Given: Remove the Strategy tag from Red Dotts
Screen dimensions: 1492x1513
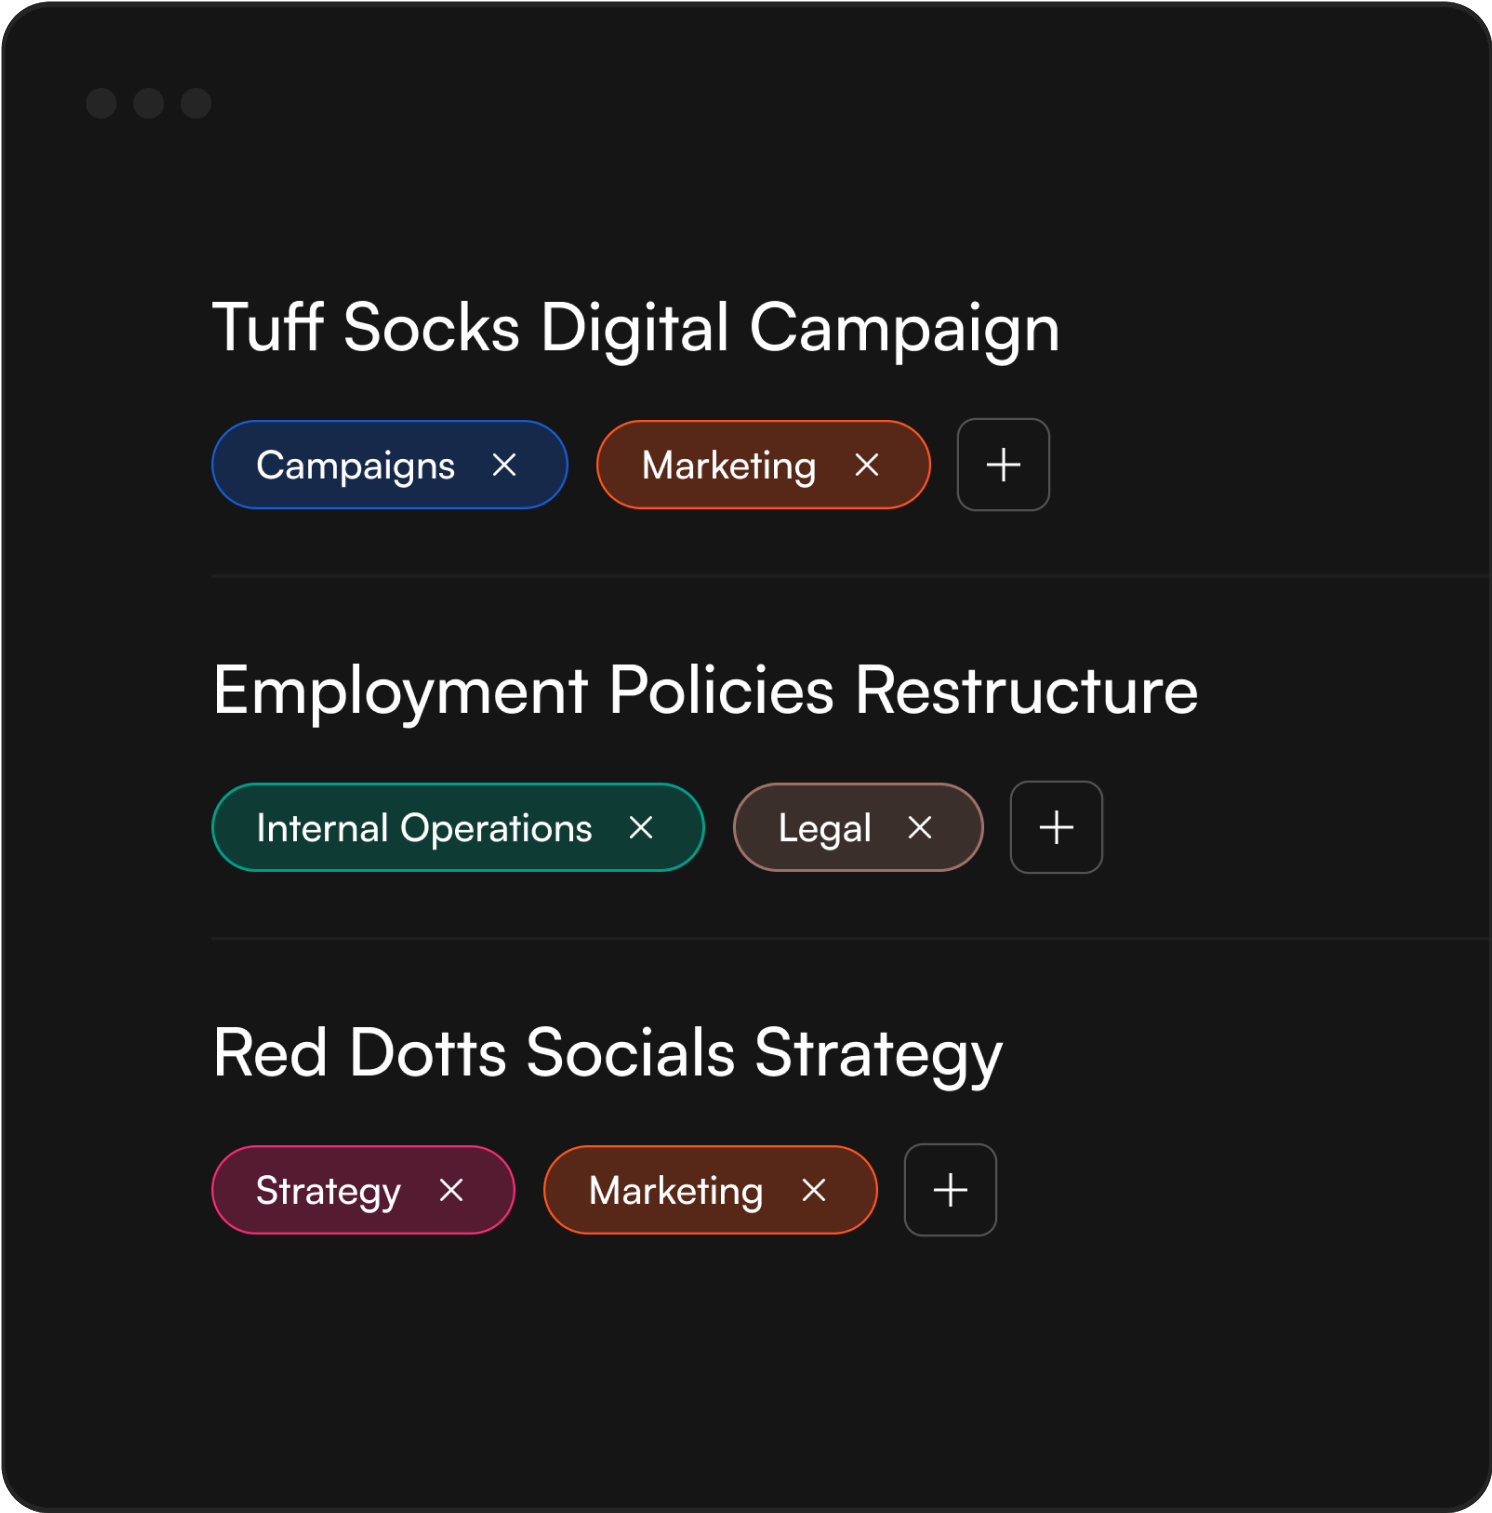Looking at the screenshot, I should click(x=452, y=1190).
